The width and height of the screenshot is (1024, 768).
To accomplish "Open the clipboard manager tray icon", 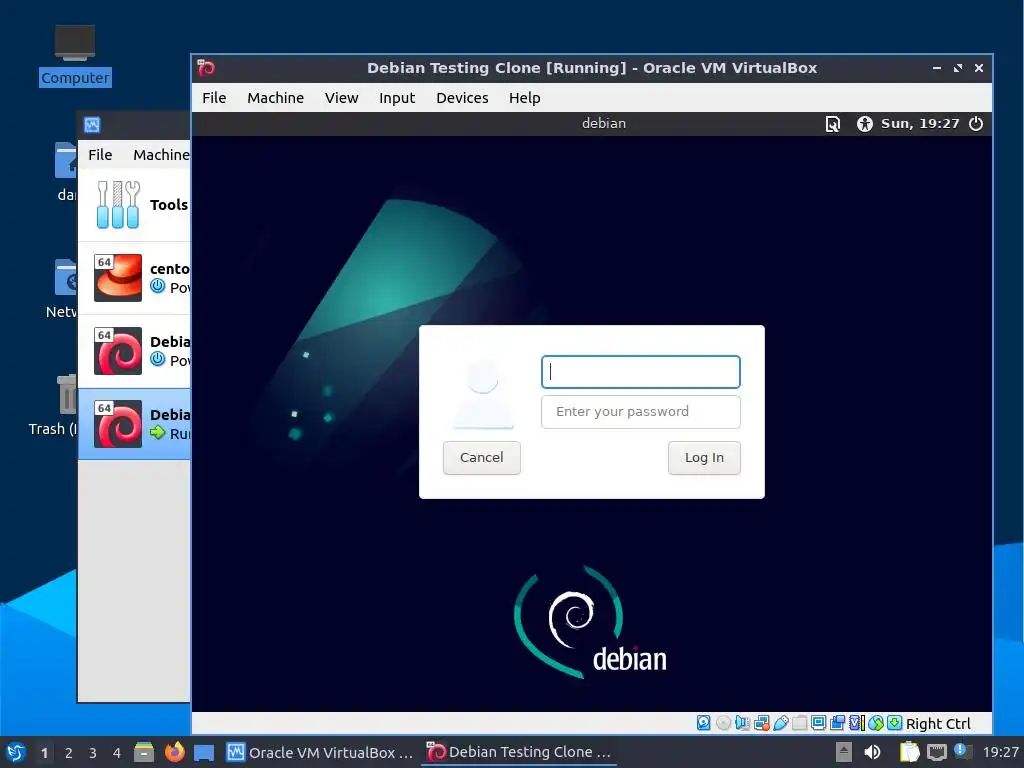I will (909, 752).
